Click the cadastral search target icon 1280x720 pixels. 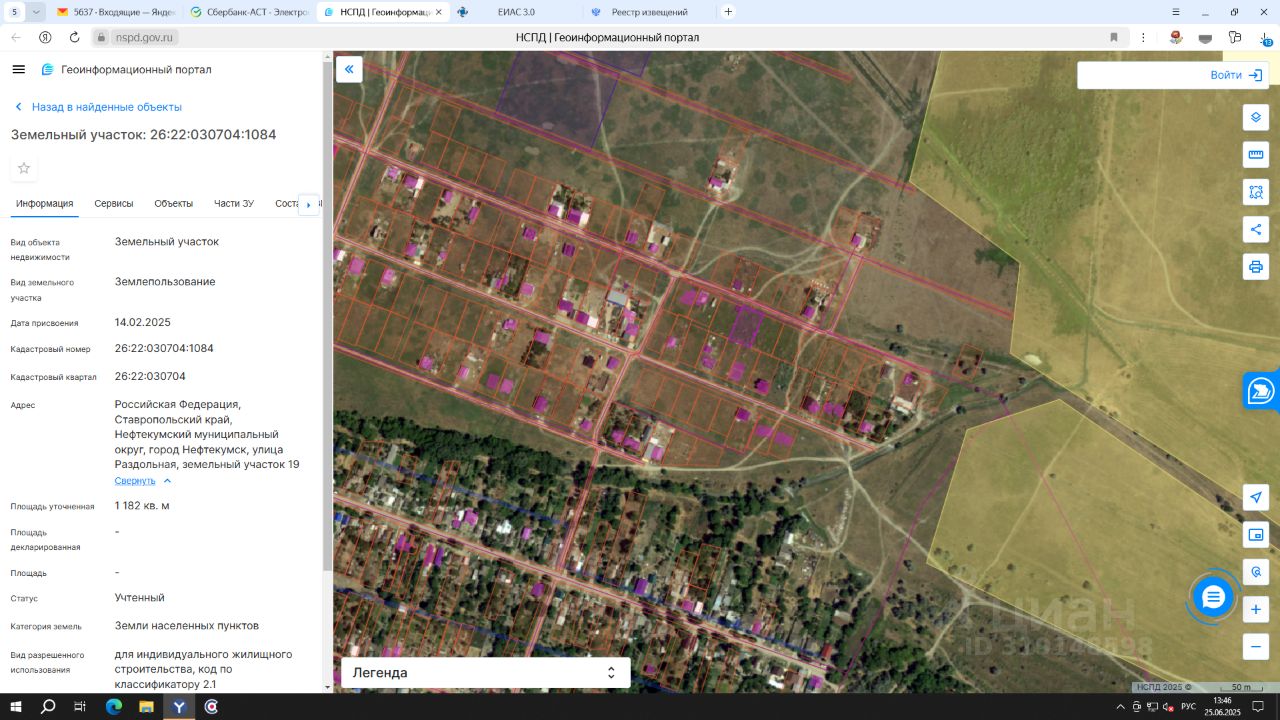click(x=1256, y=572)
